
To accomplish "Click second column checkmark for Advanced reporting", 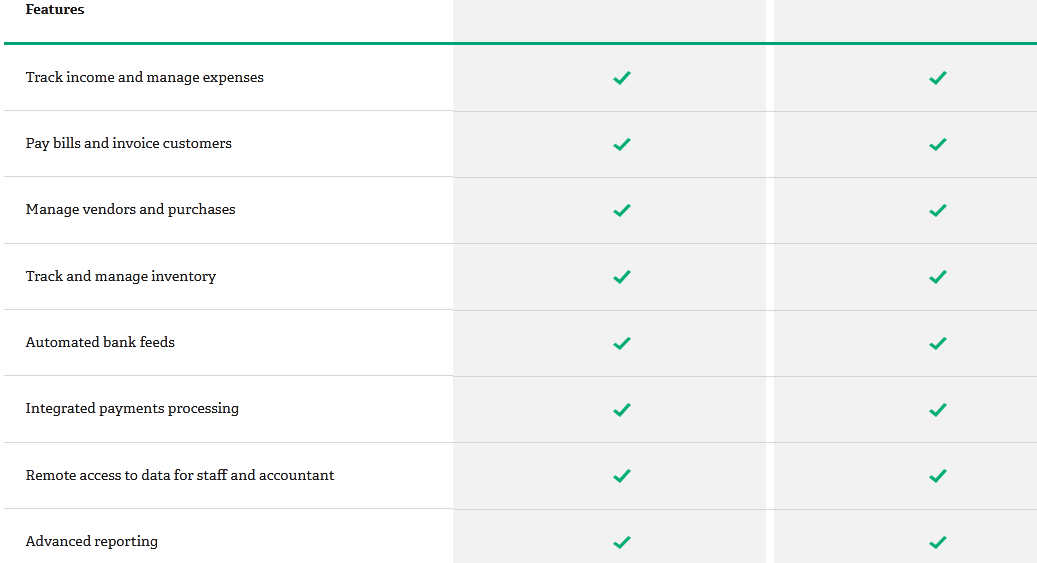I will (938, 542).
